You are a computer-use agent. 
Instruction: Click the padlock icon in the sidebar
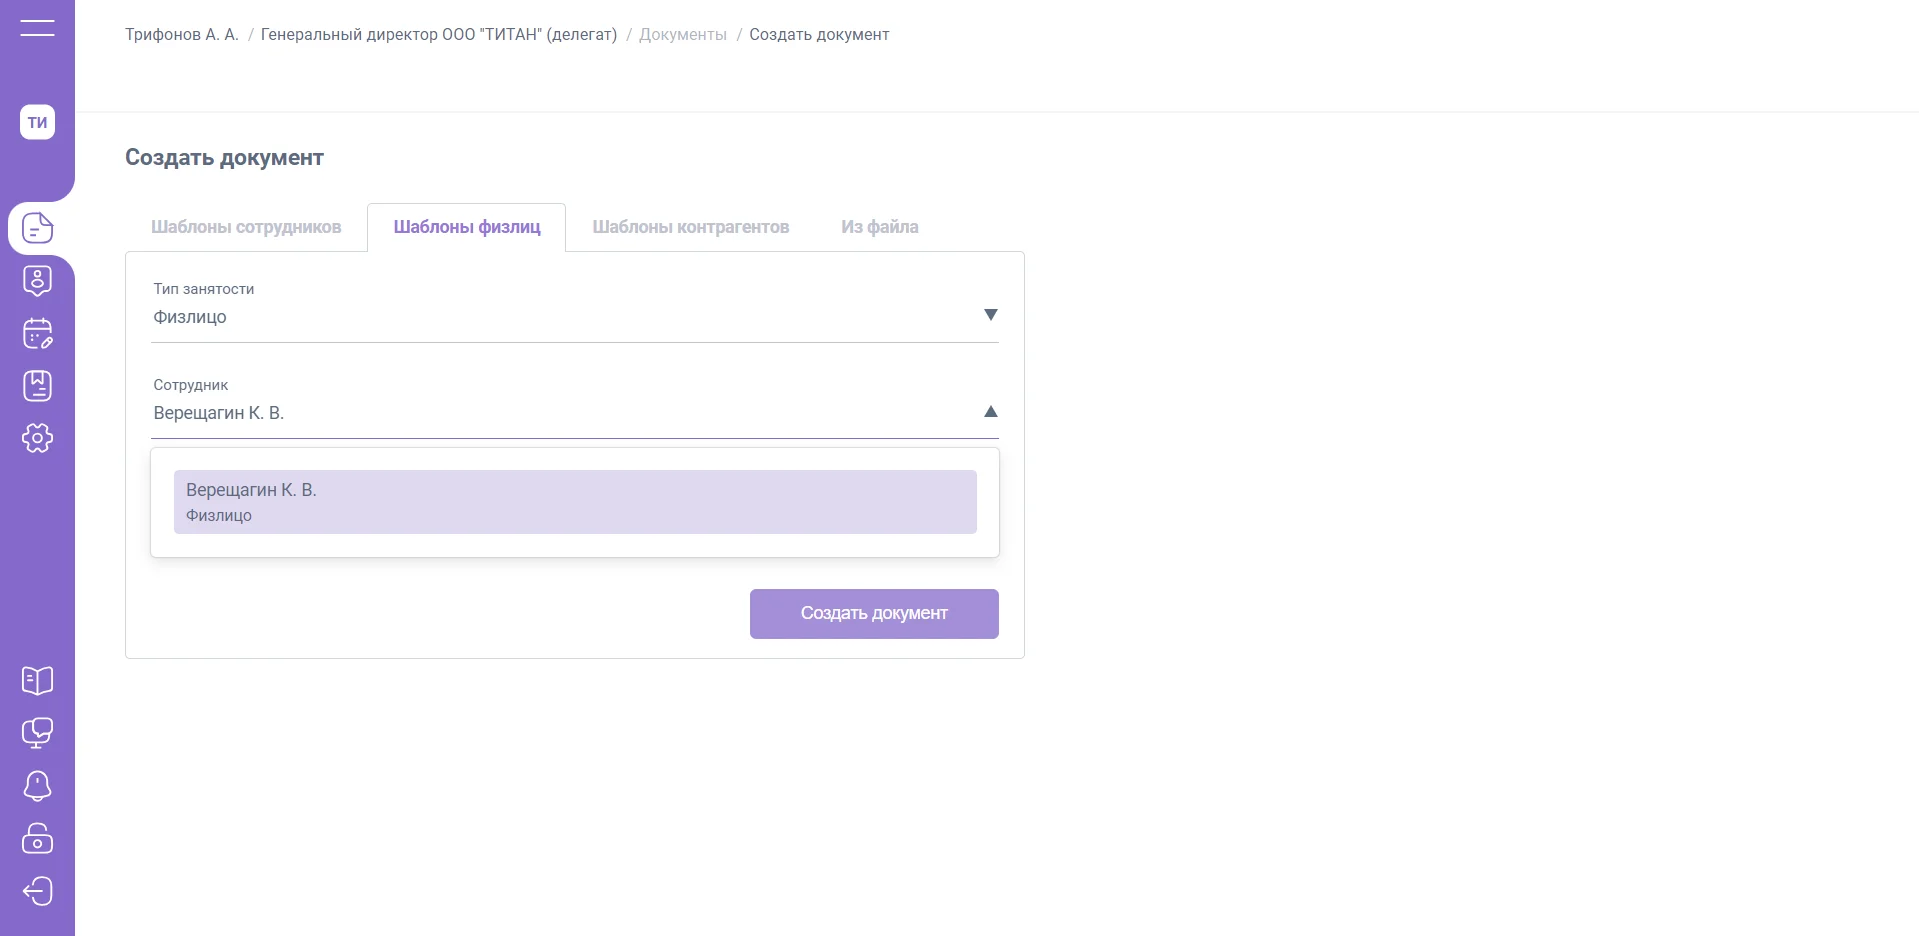(x=37, y=838)
